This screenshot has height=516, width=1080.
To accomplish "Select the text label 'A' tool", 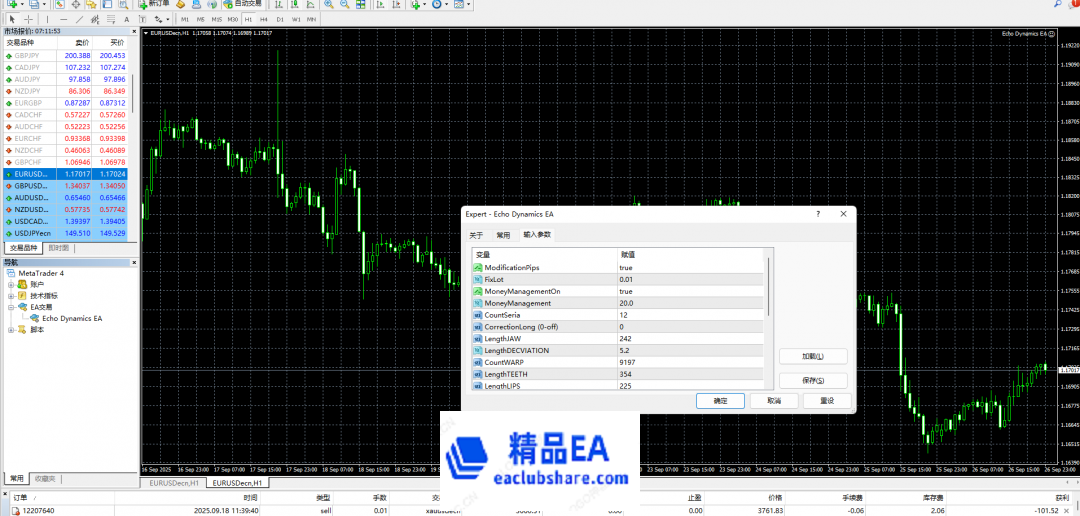I will (x=126, y=19).
